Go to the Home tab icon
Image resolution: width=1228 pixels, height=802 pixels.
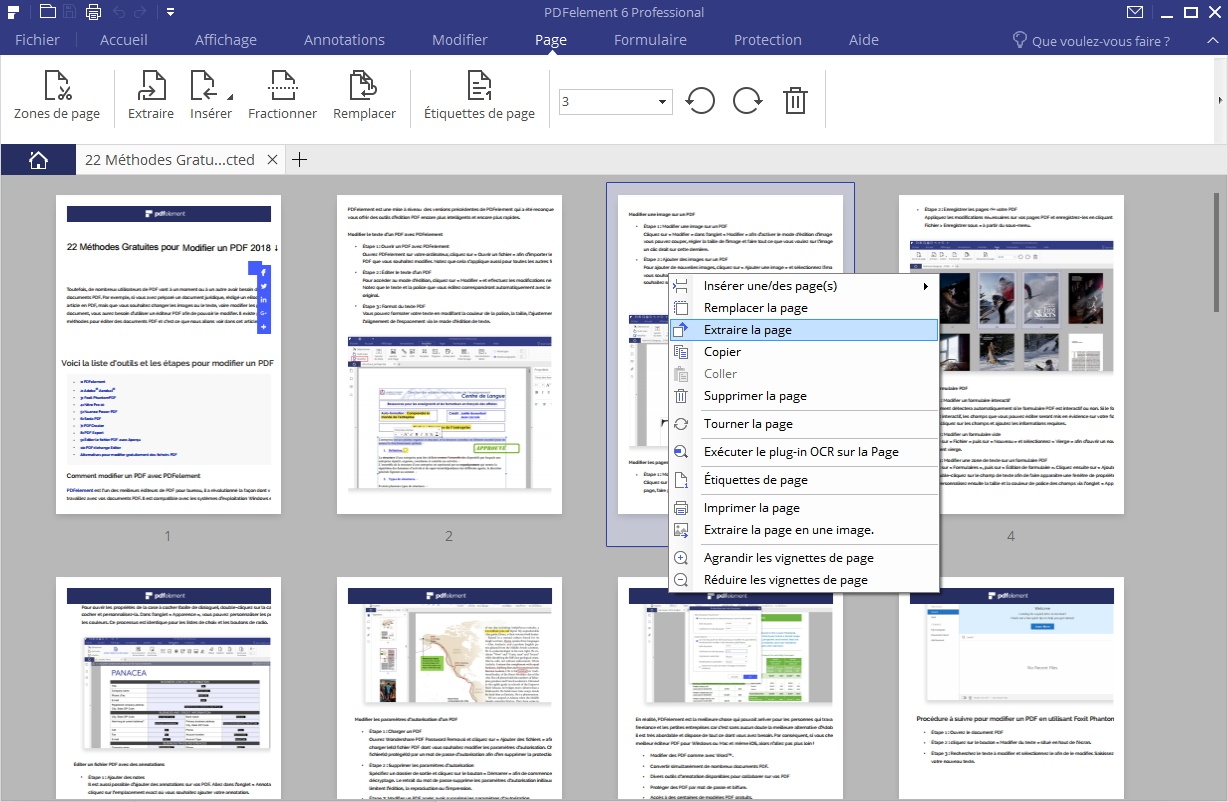38,160
